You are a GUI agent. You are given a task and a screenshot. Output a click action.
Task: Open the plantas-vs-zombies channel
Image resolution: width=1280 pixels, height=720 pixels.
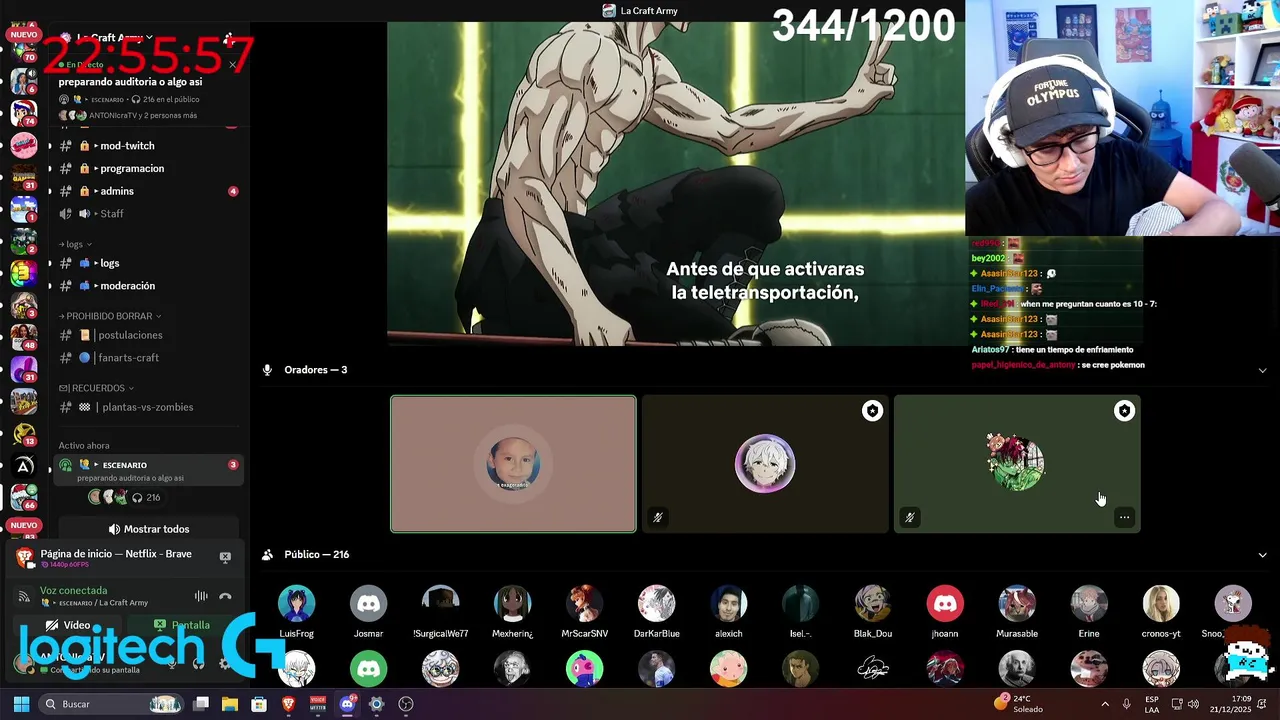(148, 407)
